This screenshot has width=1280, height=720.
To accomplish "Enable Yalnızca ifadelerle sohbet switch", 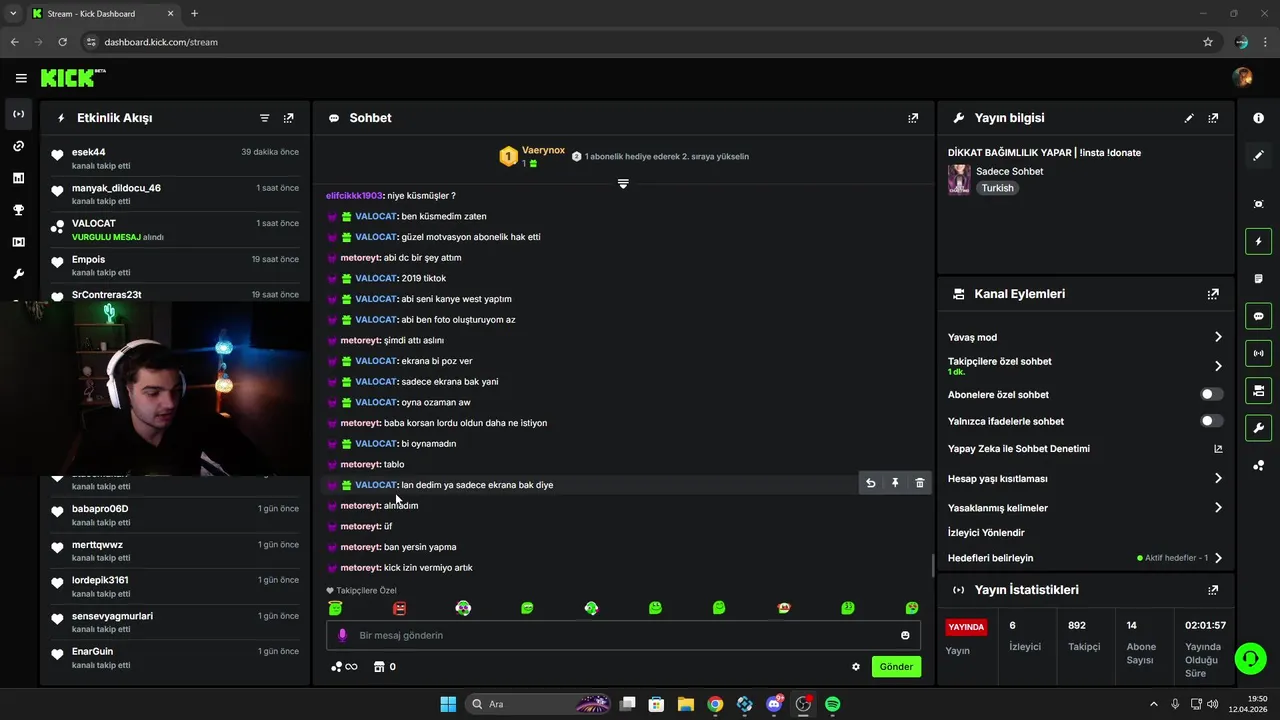I will click(1211, 421).
